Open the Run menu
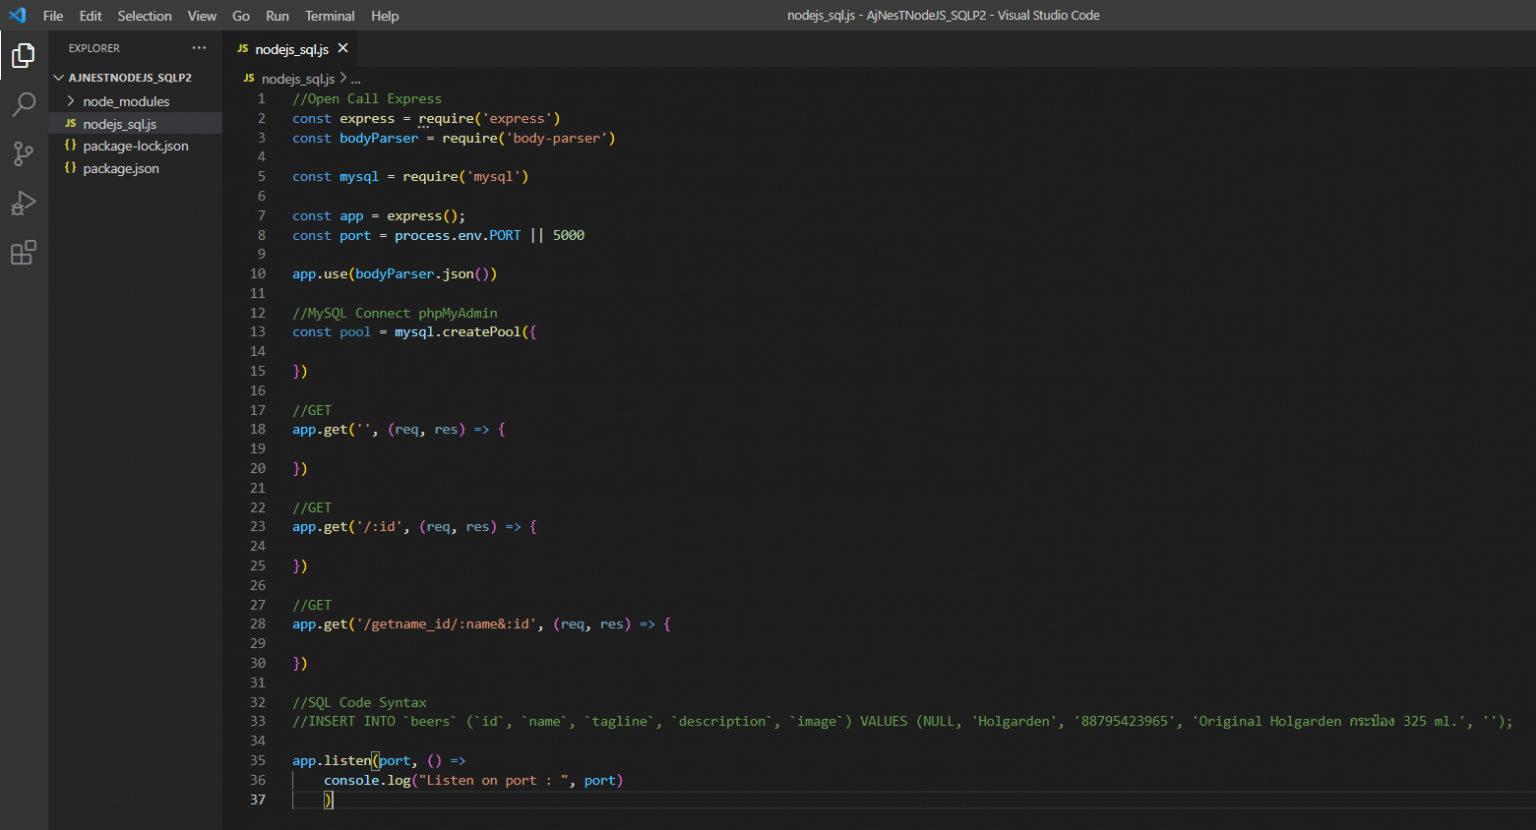 coord(277,16)
